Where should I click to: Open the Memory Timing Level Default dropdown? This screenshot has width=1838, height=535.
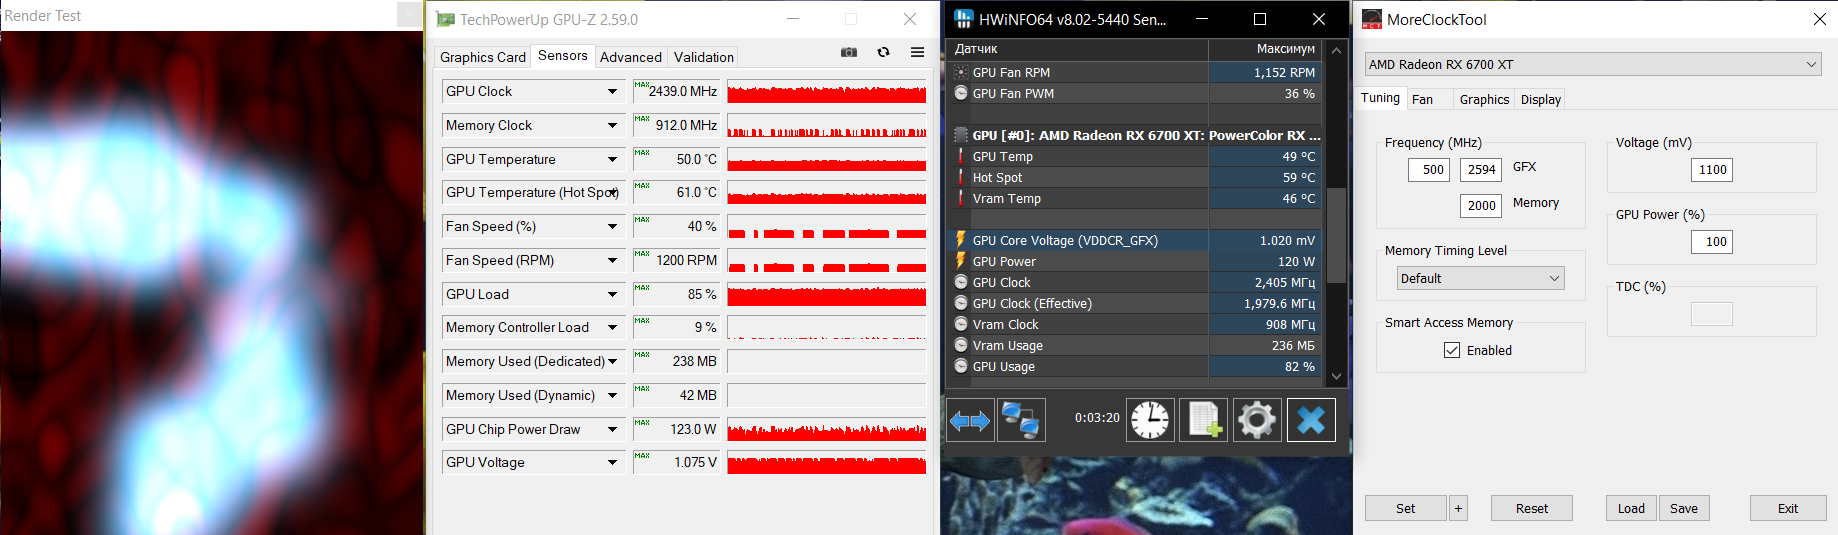coord(1481,278)
